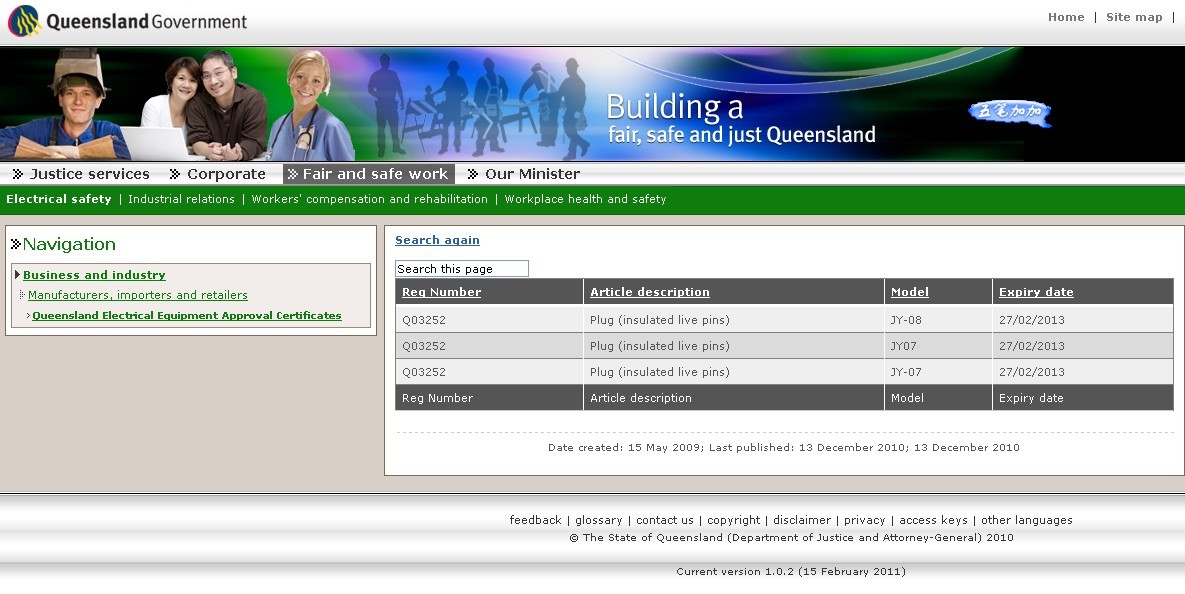Open the Site map link
The image size is (1185, 594).
click(1134, 17)
